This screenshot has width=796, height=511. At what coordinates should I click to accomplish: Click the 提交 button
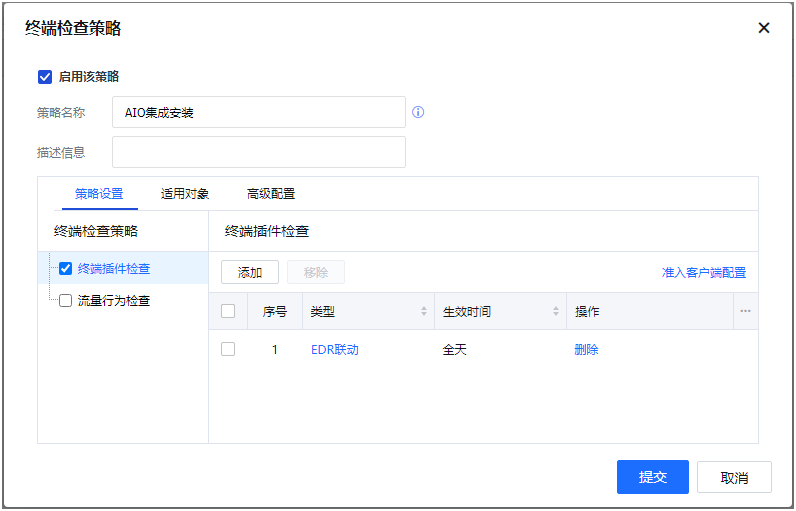653,477
